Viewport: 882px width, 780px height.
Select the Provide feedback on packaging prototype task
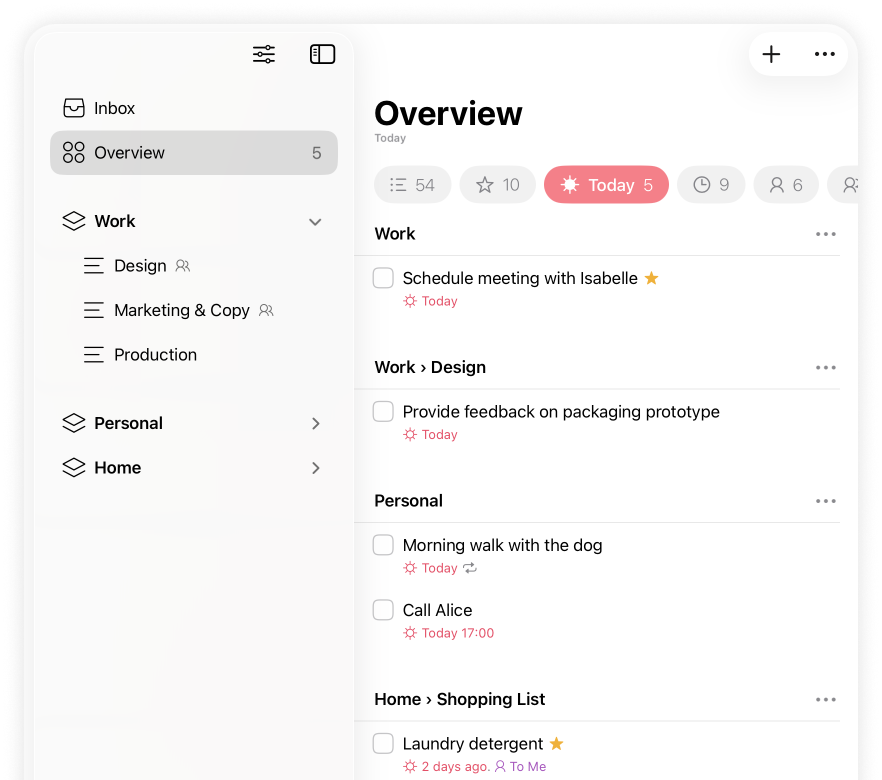point(561,411)
